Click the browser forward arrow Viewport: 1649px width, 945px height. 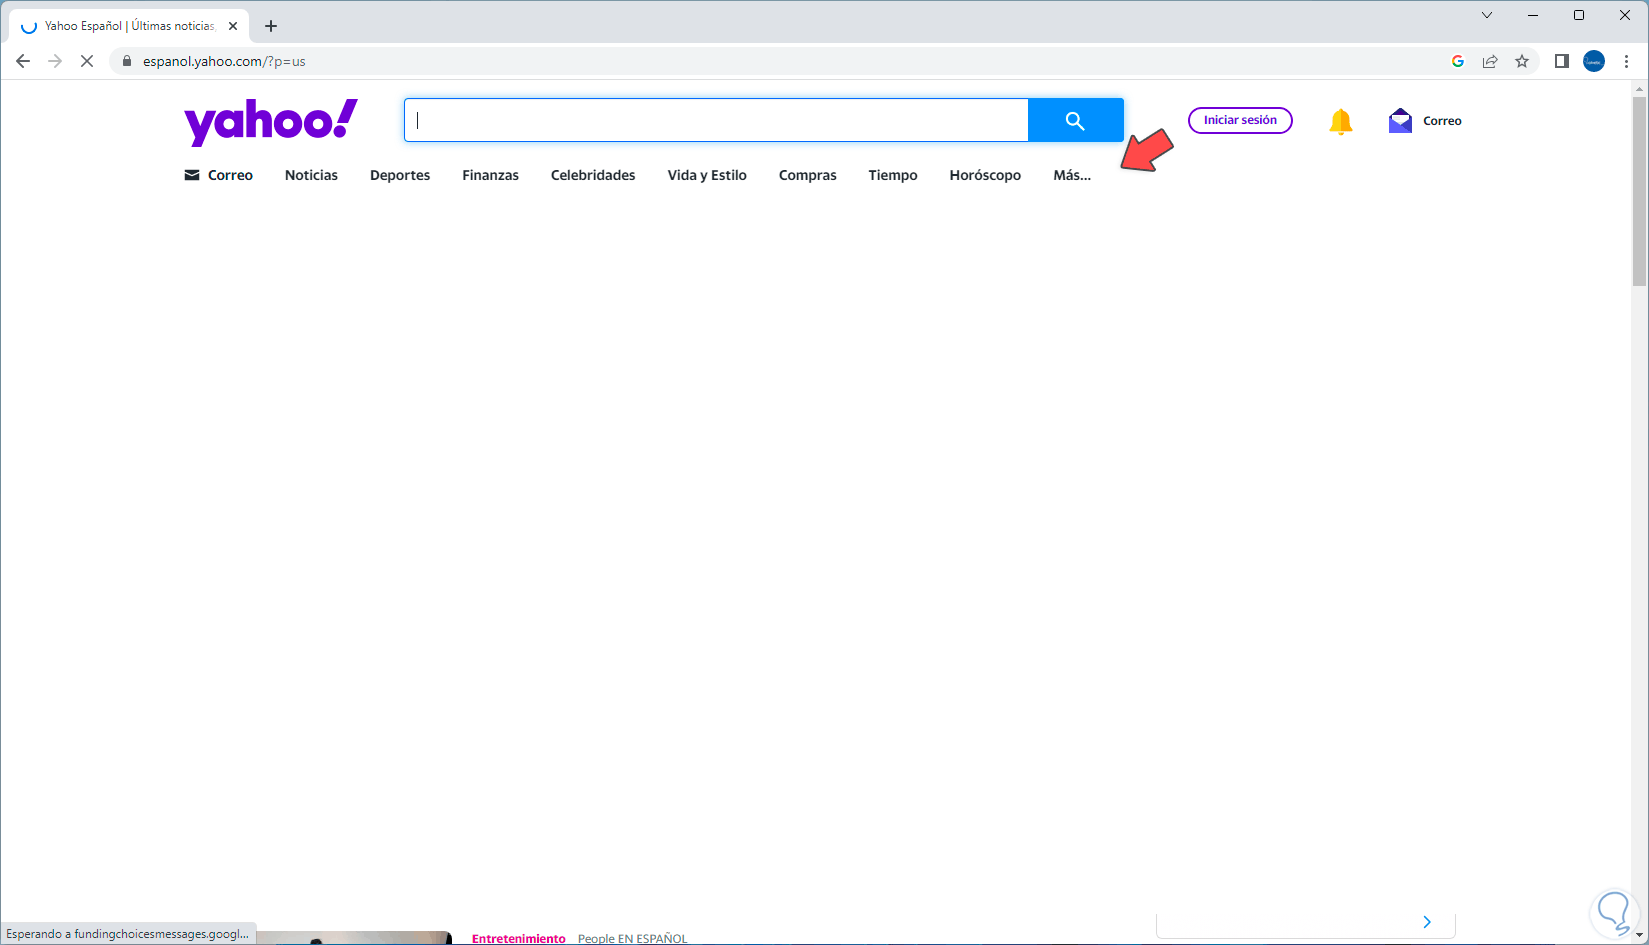(x=55, y=61)
